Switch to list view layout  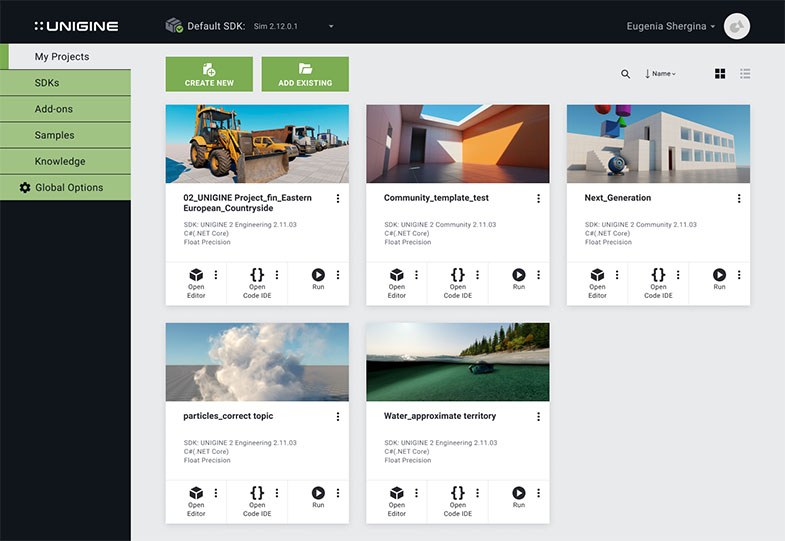[x=745, y=74]
